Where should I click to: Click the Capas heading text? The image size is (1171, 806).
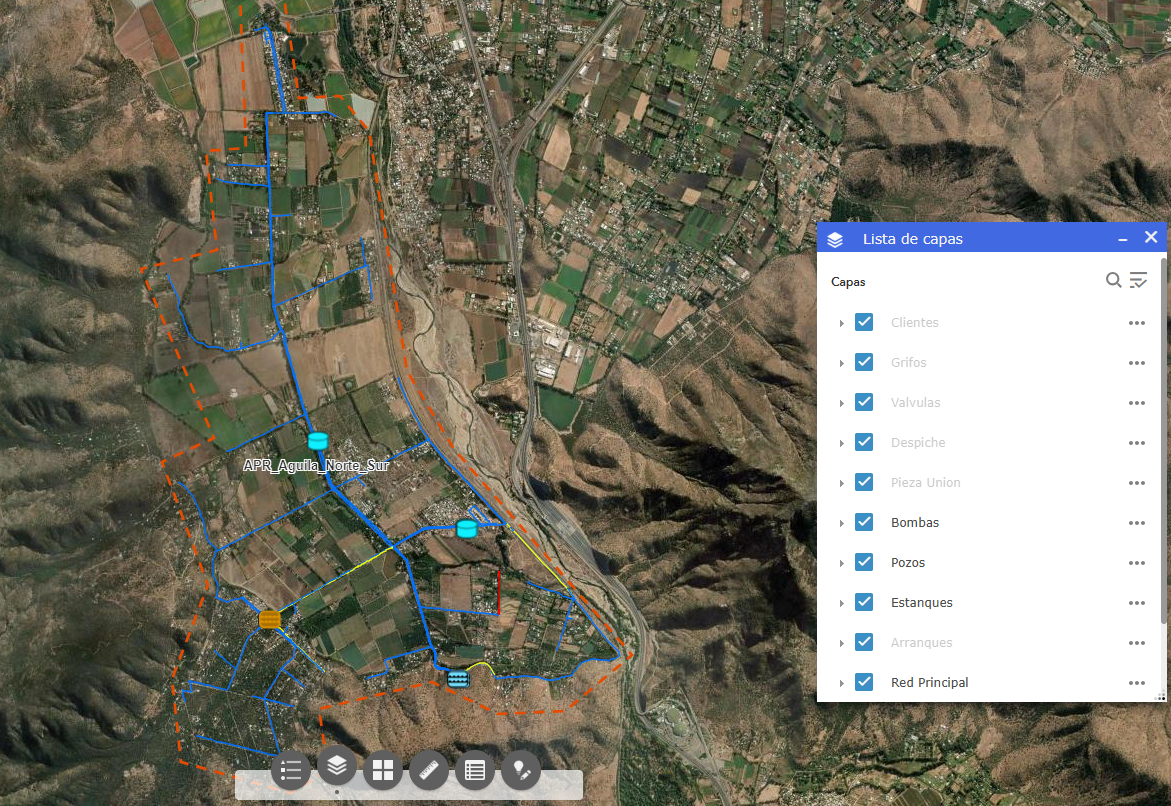[x=848, y=282]
